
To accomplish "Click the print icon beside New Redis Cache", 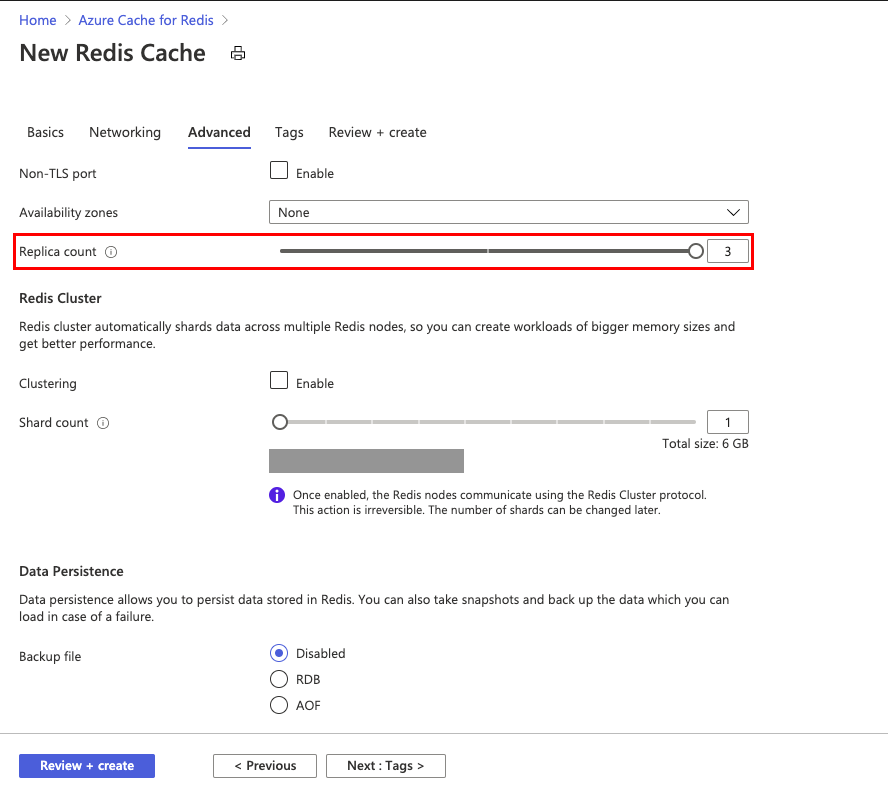I will pos(238,54).
